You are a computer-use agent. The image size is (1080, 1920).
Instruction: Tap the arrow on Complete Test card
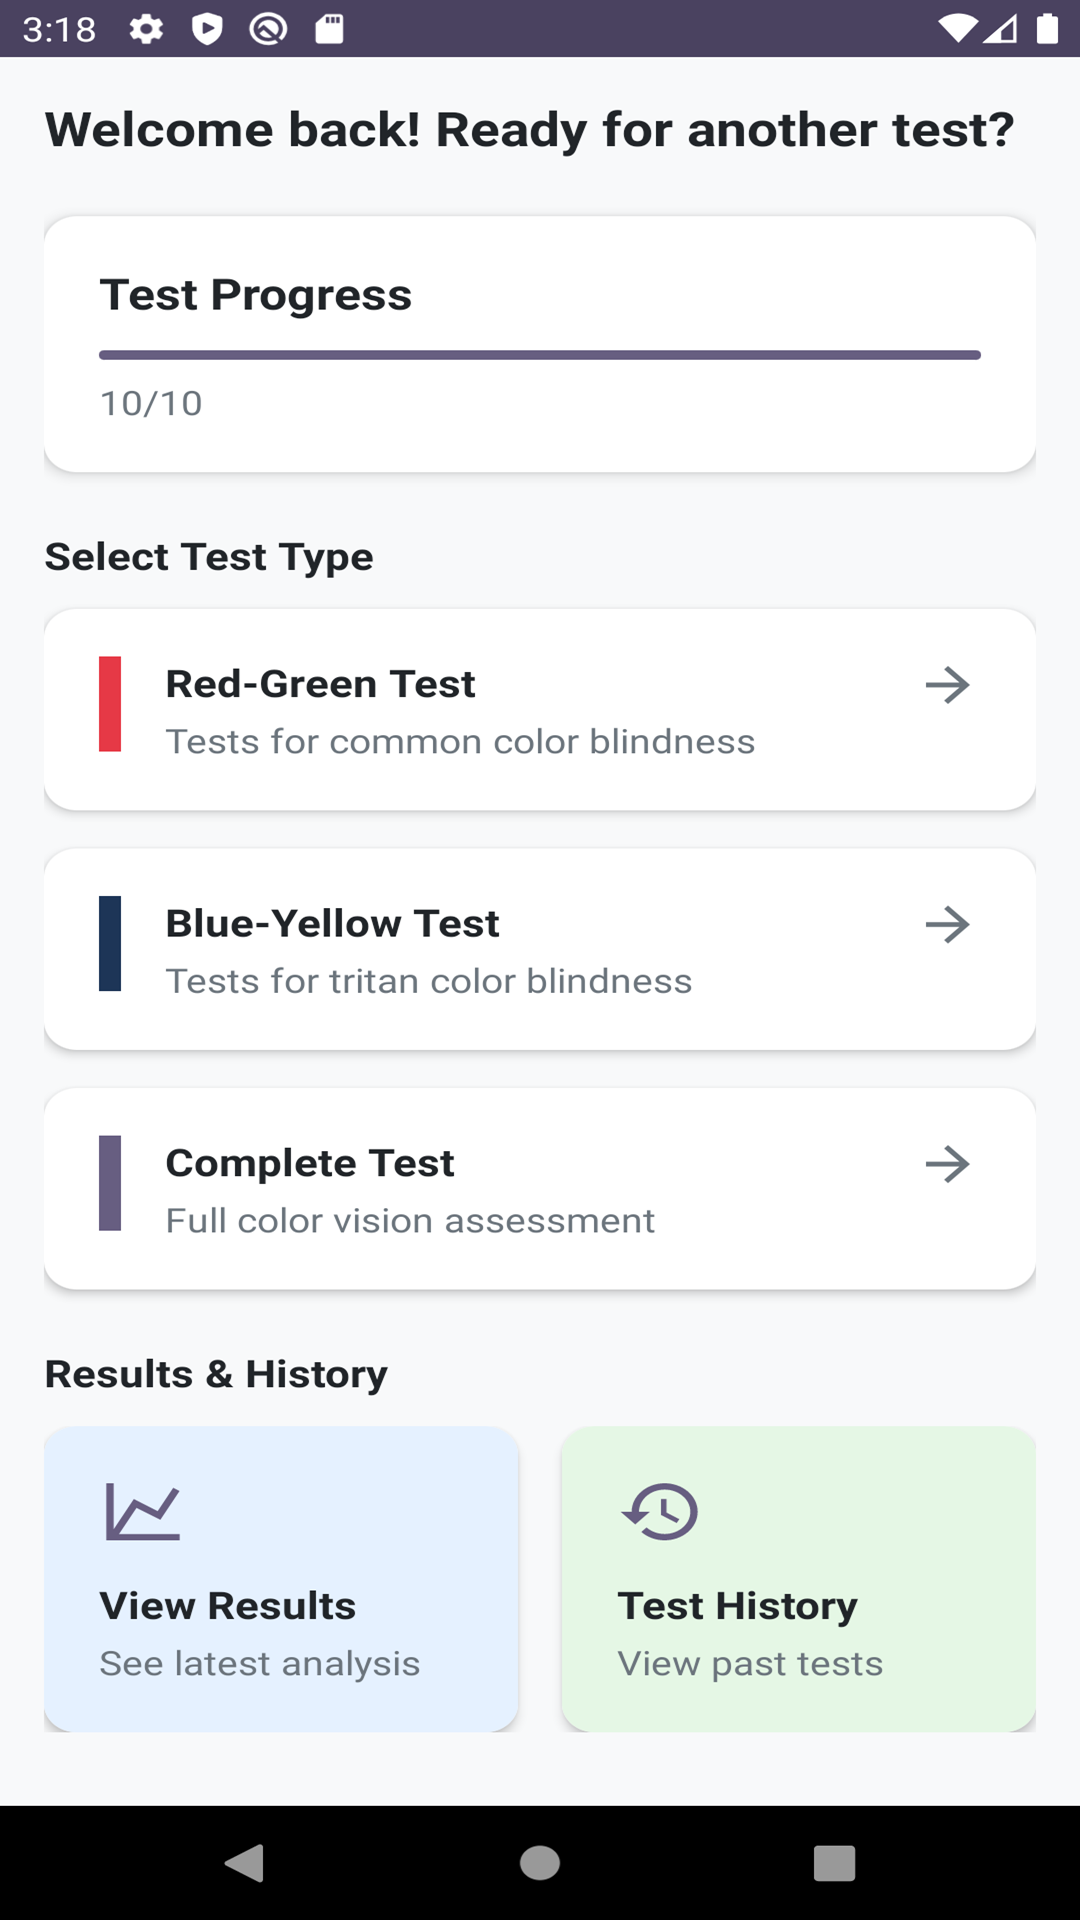click(947, 1164)
